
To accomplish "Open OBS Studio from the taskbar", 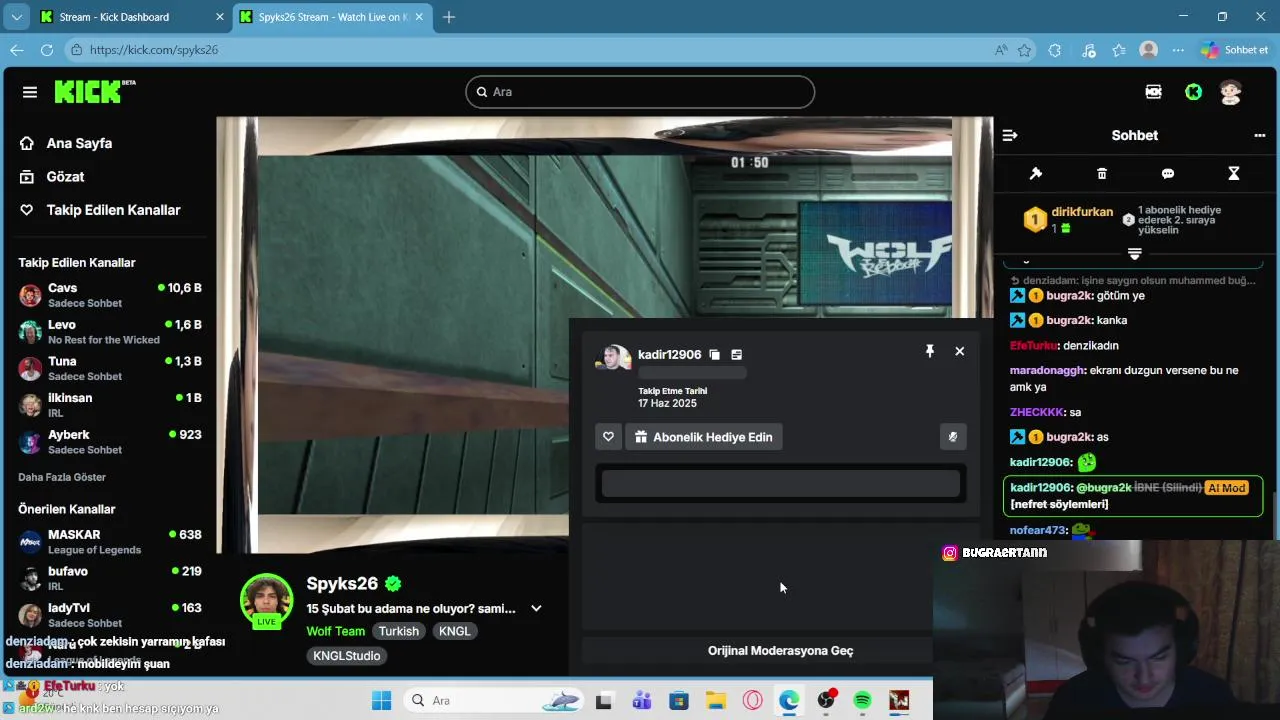I will click(826, 701).
